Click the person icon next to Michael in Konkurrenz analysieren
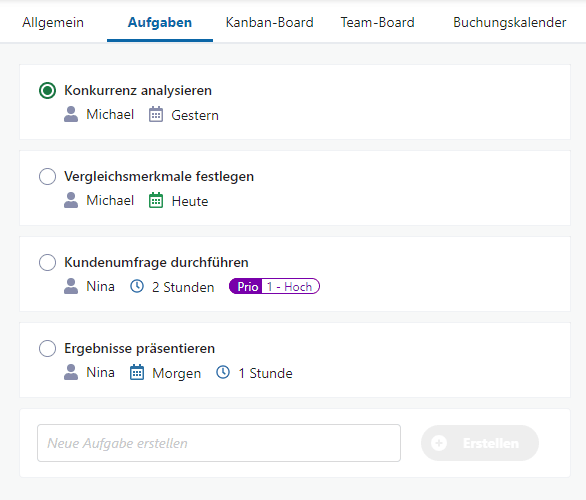 click(71, 114)
